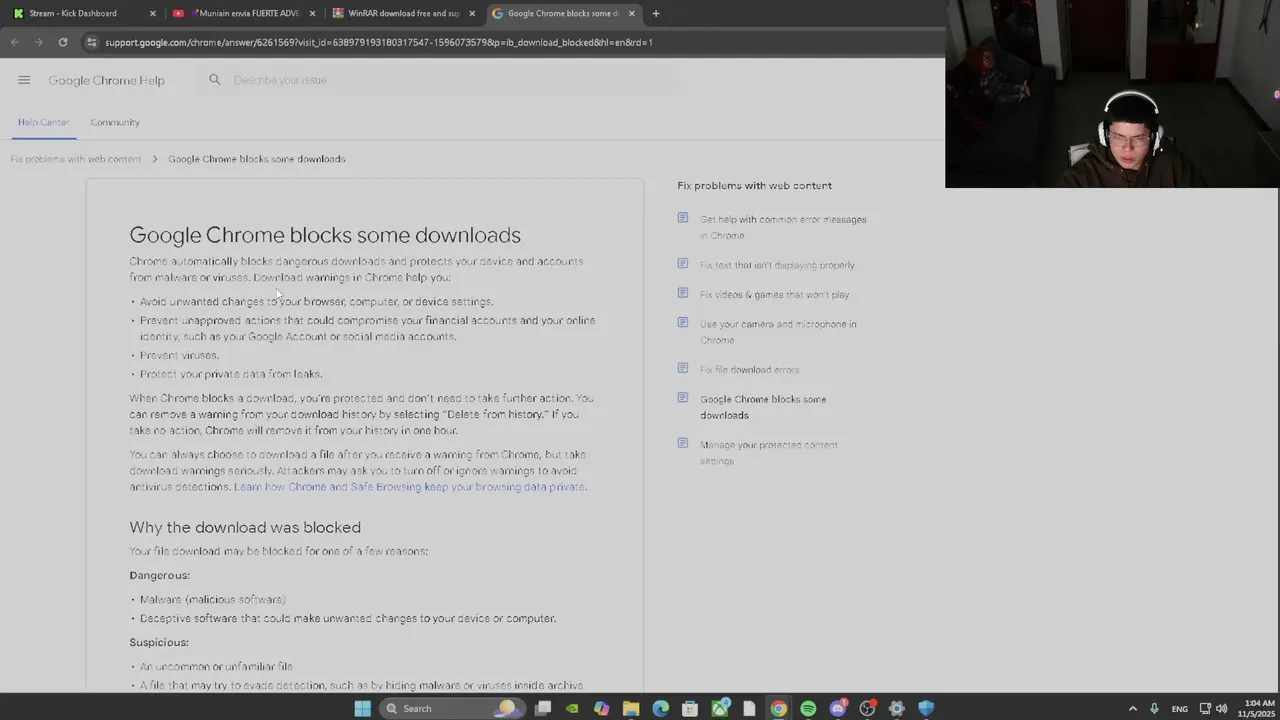
Task: Open 'Fix file download errors' article
Action: click(749, 370)
